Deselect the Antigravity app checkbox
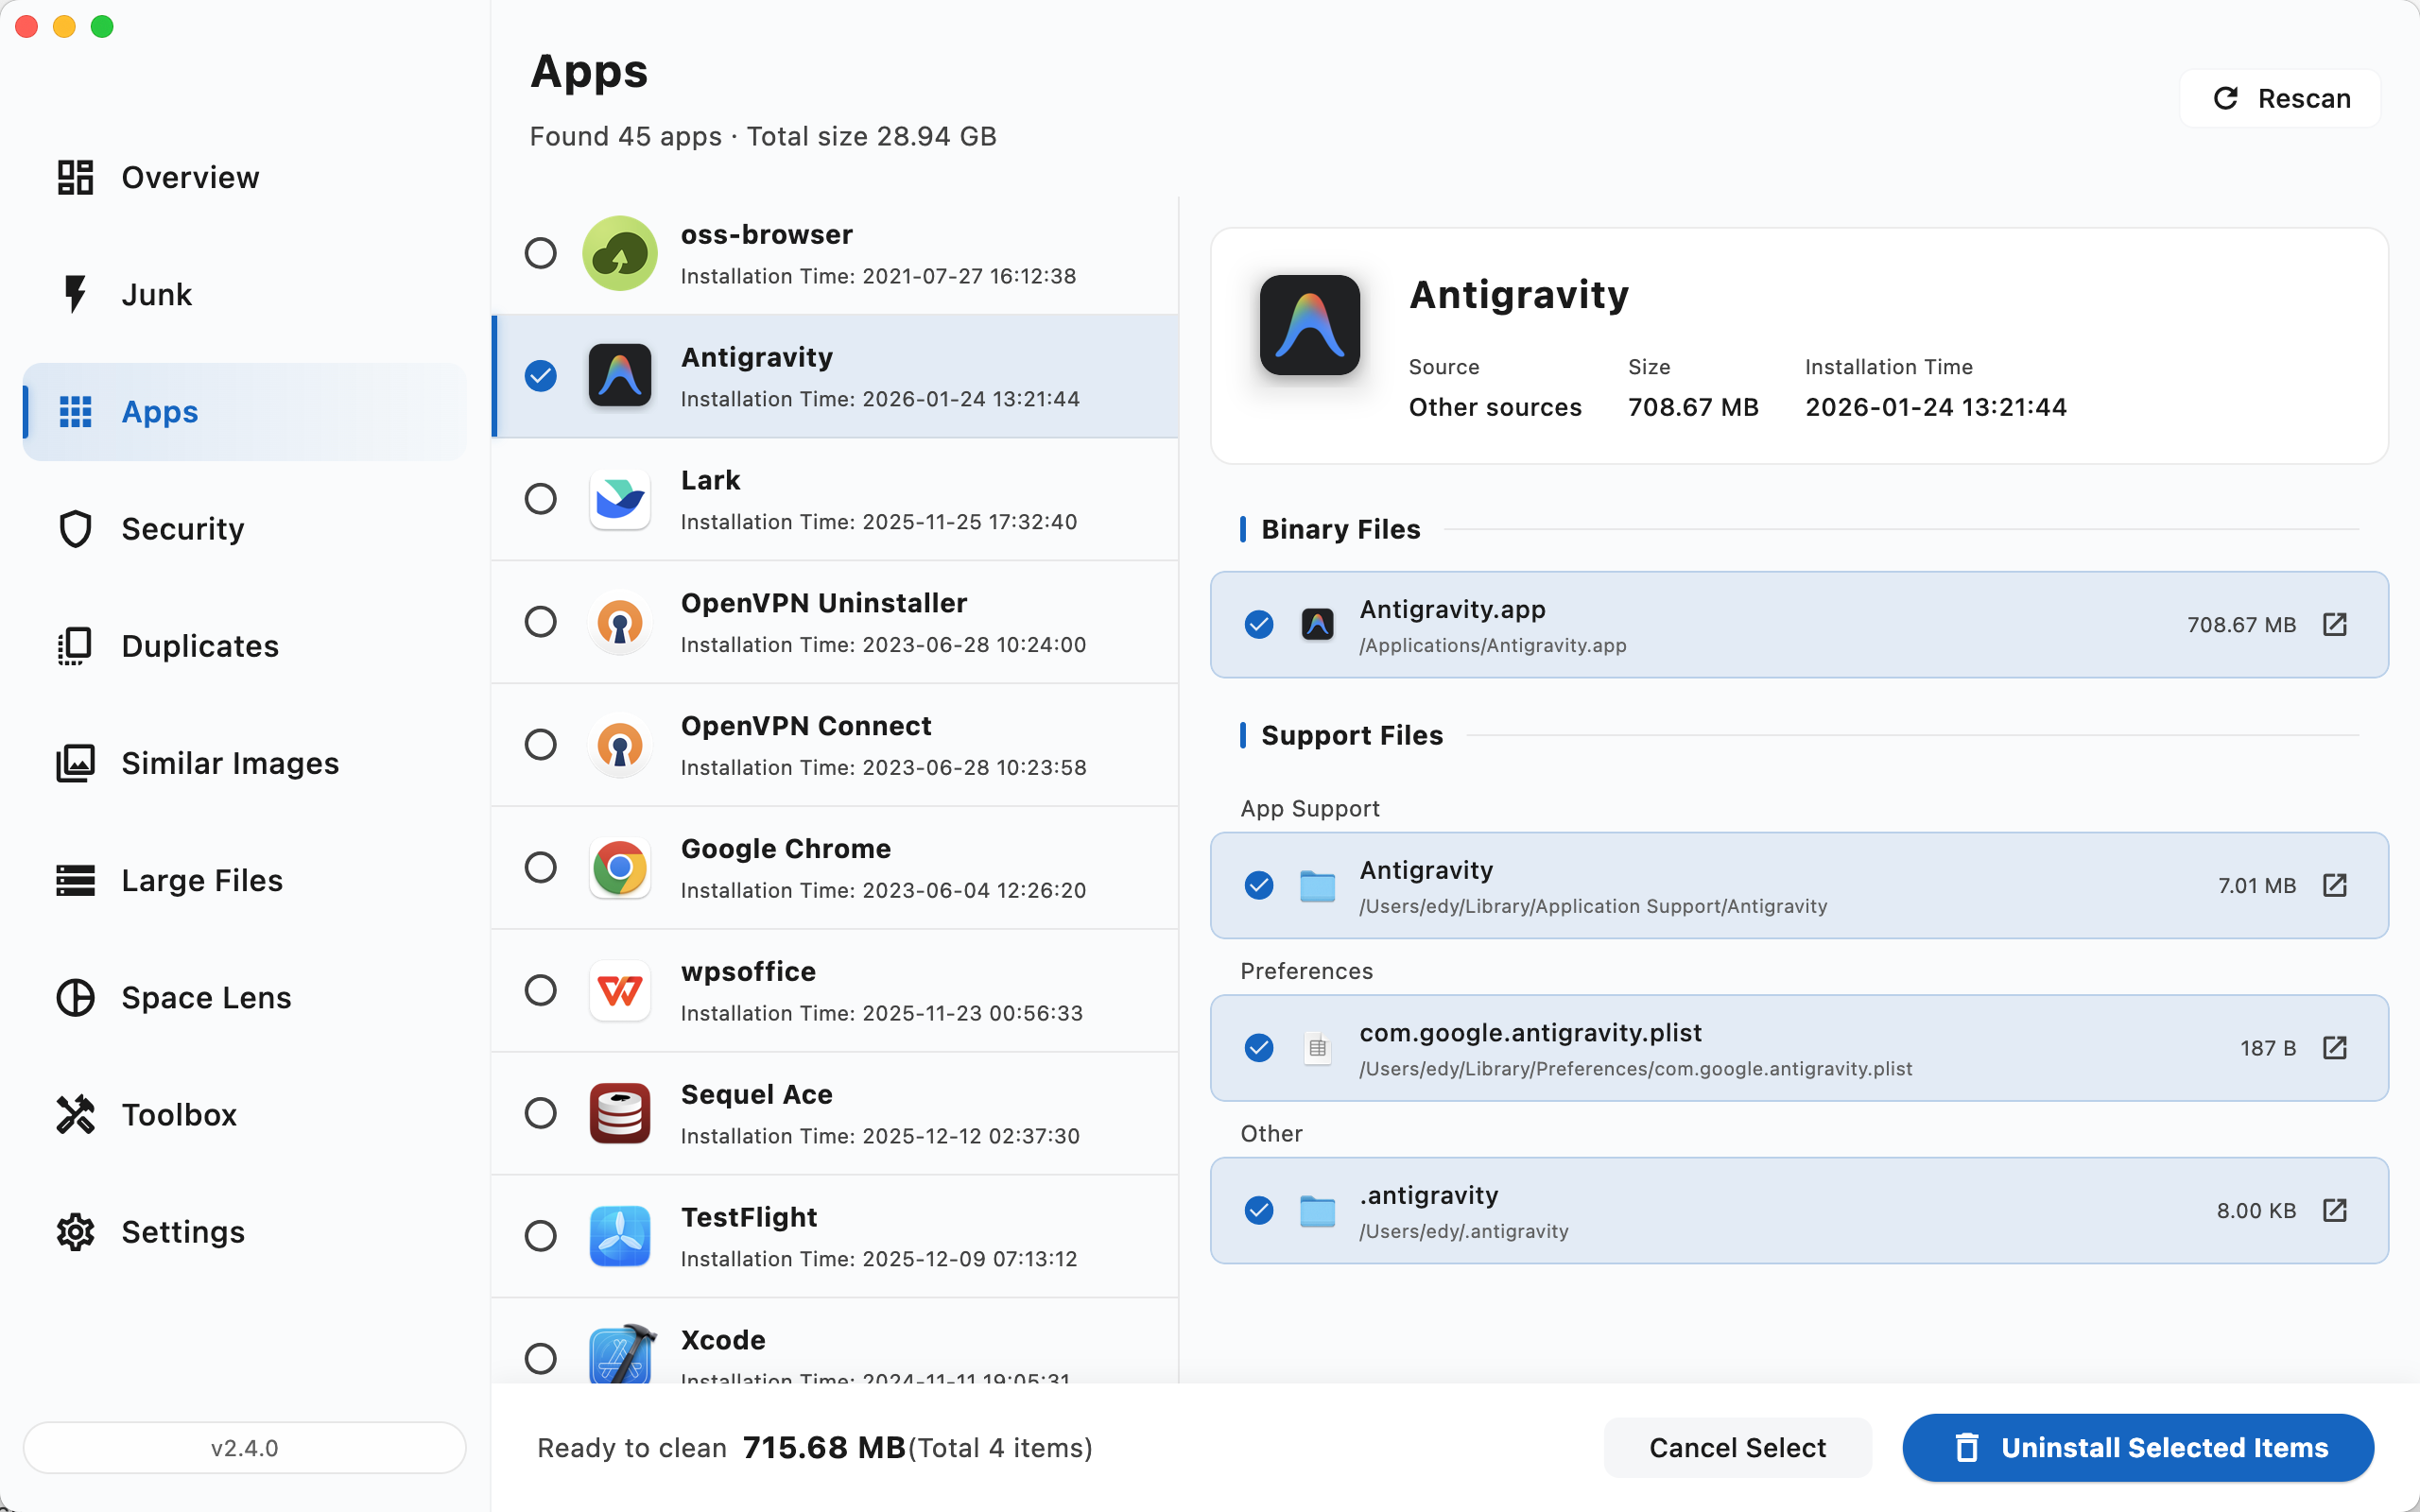Image resolution: width=2420 pixels, height=1512 pixels. pos(541,376)
